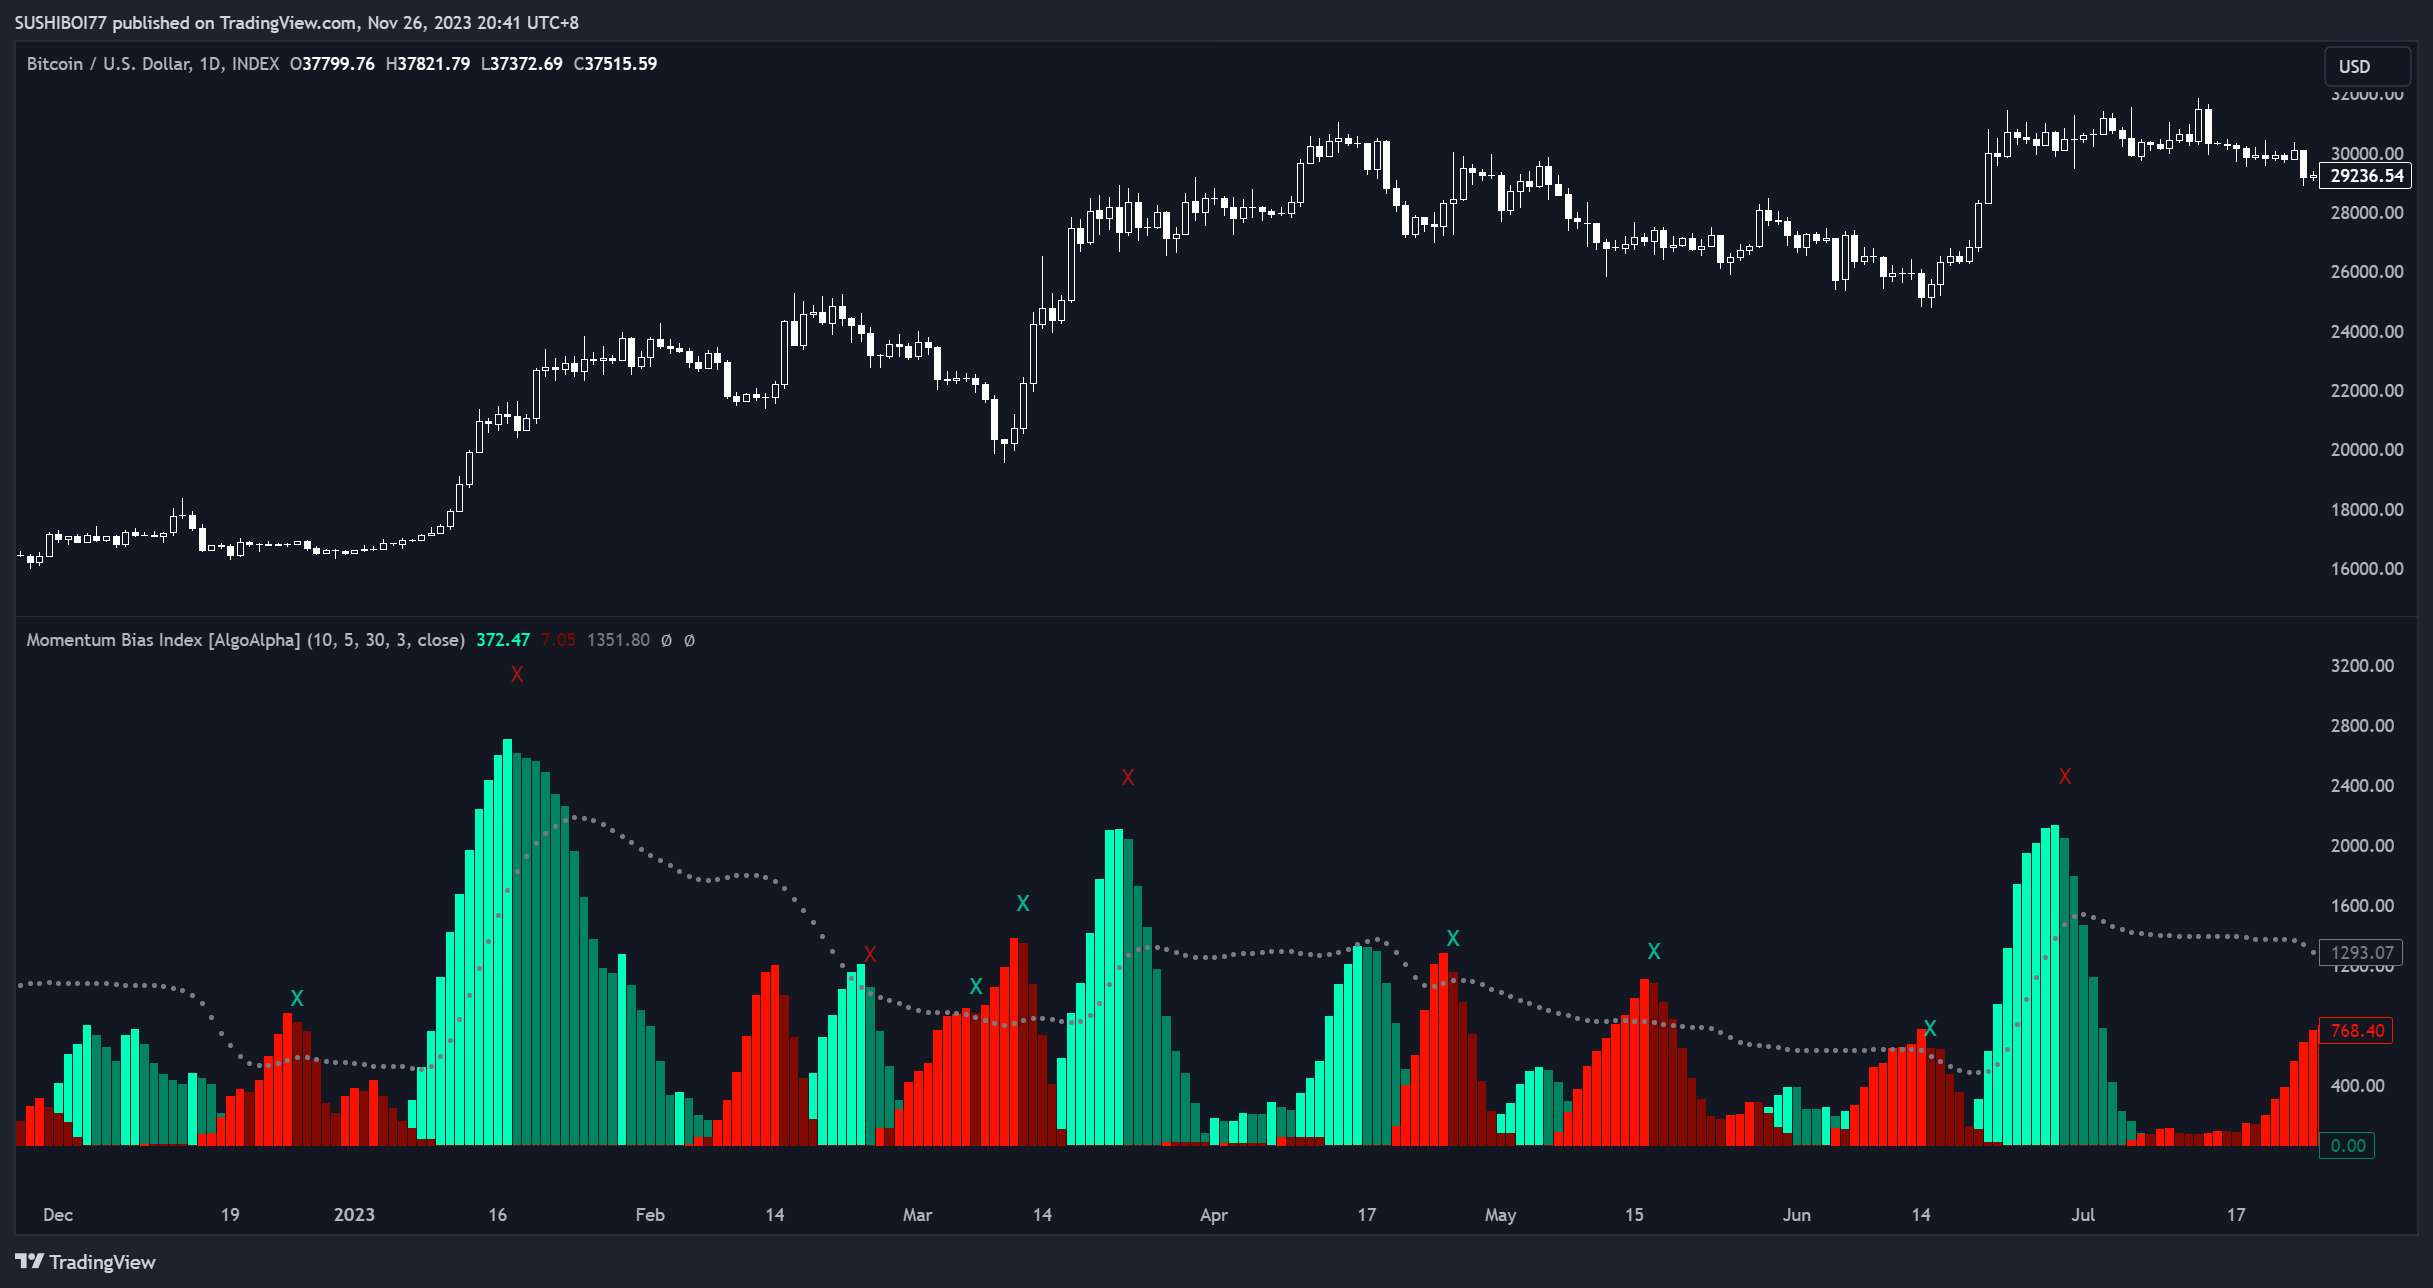This screenshot has height=1288, width=2433.
Task: Click the open price O37799.76 value
Action: 332,64
